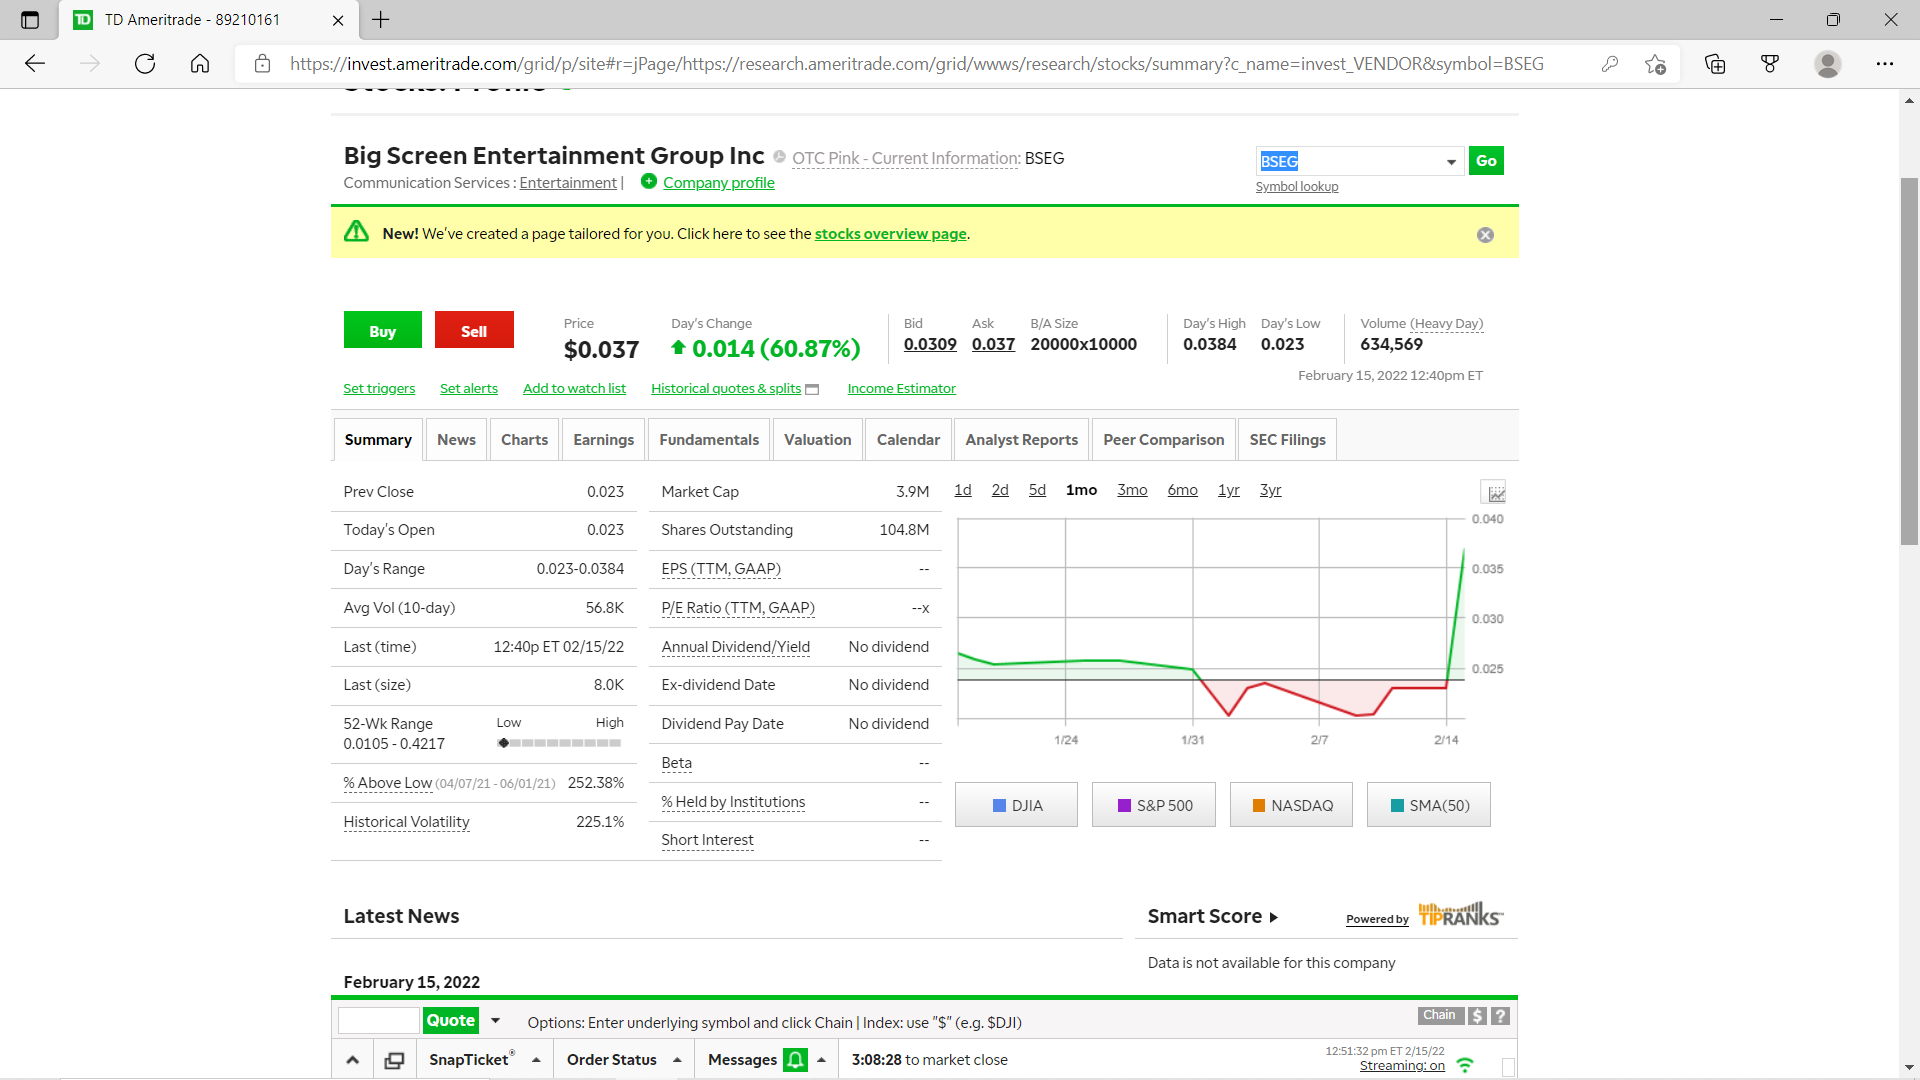The image size is (1920, 1080).
Task: Open the BSEG symbol dropdown arrow
Action: click(1451, 162)
